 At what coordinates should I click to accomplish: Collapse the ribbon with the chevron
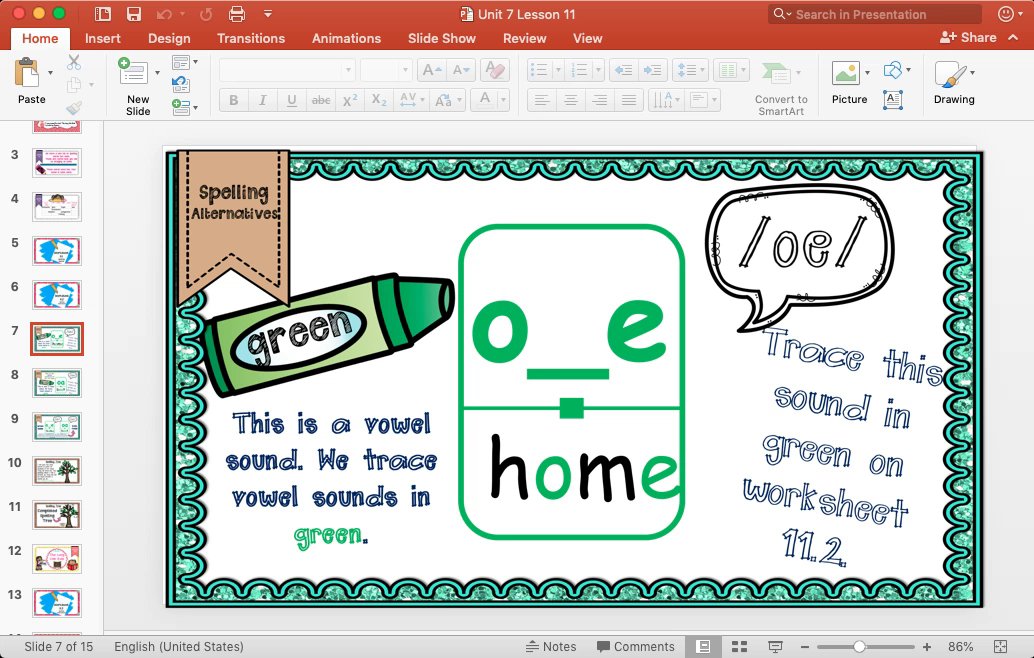point(1014,38)
